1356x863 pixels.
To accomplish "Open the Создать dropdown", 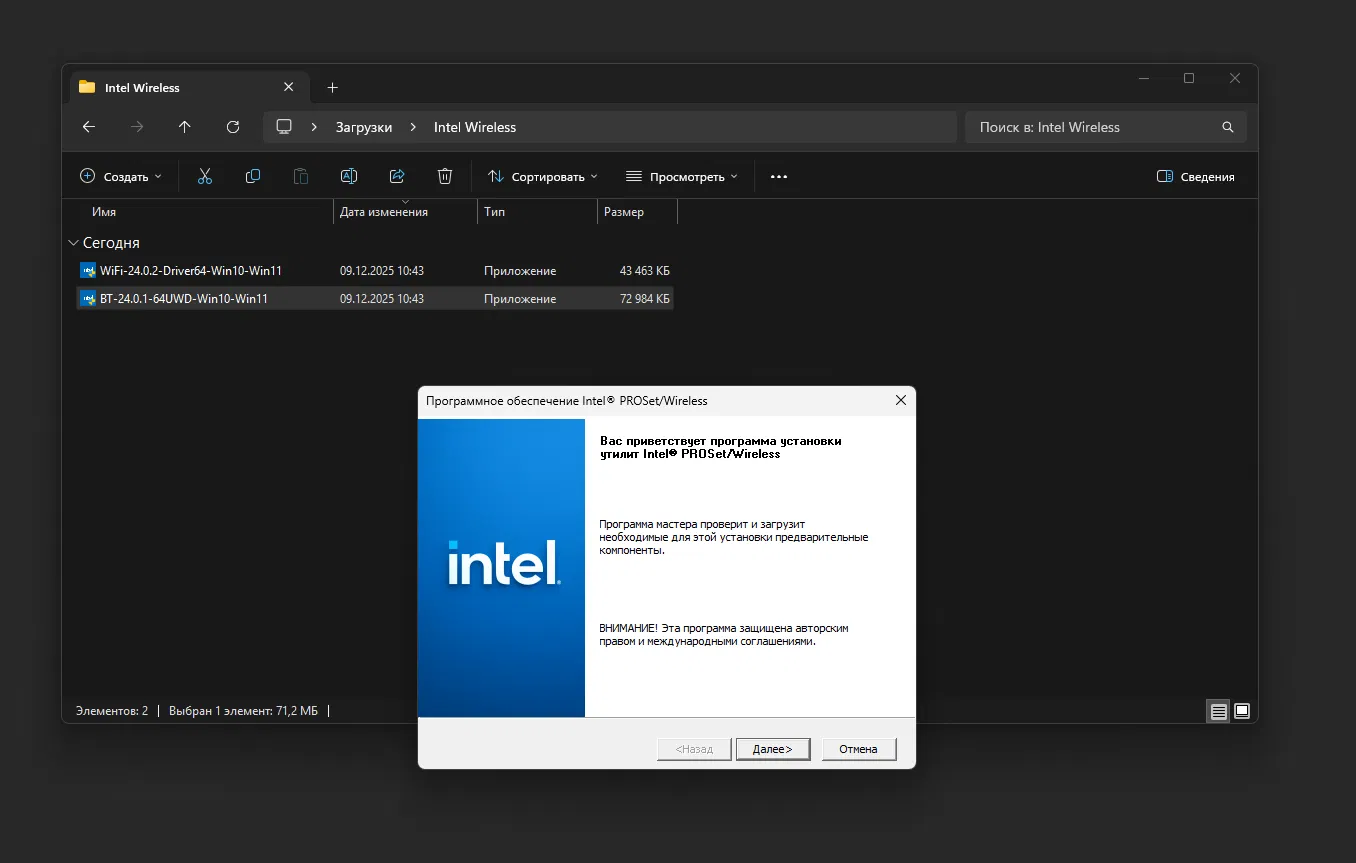I will (x=120, y=176).
